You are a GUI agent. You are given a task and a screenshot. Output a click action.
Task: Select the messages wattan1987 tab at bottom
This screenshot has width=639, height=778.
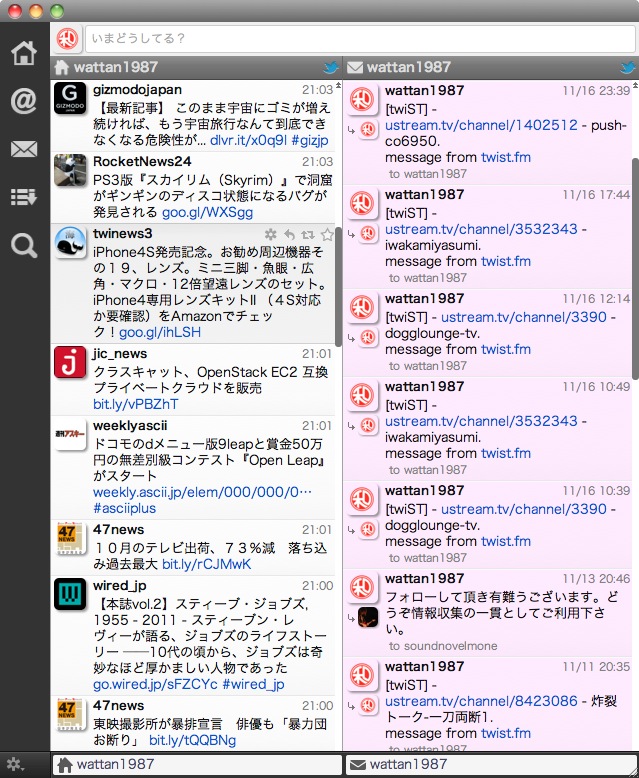pos(492,765)
